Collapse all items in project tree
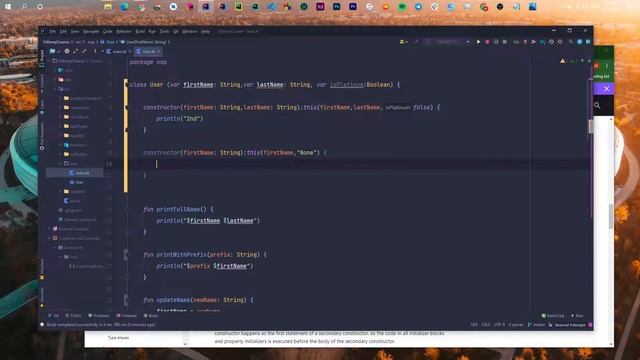The width and height of the screenshot is (640, 360). click(84, 51)
